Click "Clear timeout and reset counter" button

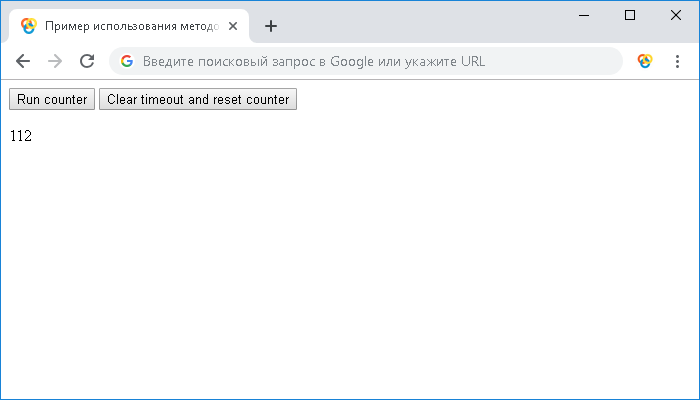(x=198, y=100)
